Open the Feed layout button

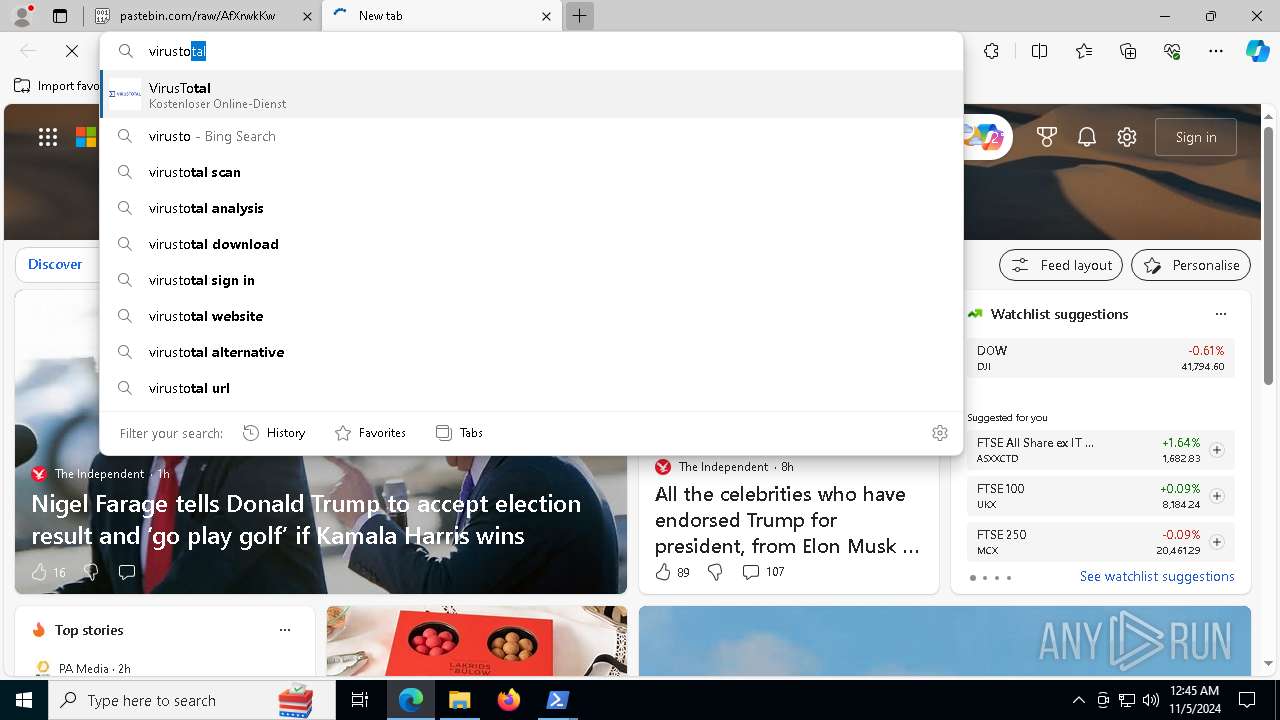tap(1061, 265)
